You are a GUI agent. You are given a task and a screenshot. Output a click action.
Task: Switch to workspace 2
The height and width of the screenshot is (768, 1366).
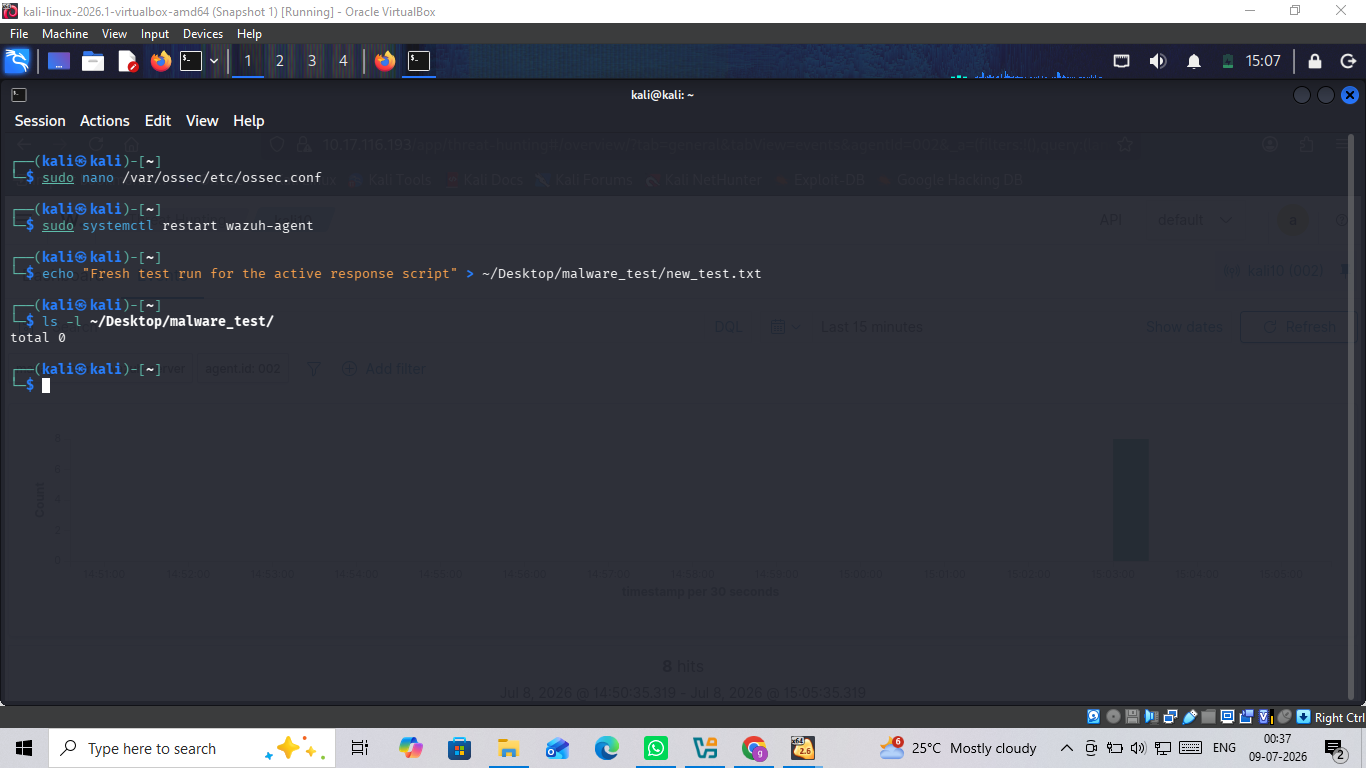click(x=280, y=61)
